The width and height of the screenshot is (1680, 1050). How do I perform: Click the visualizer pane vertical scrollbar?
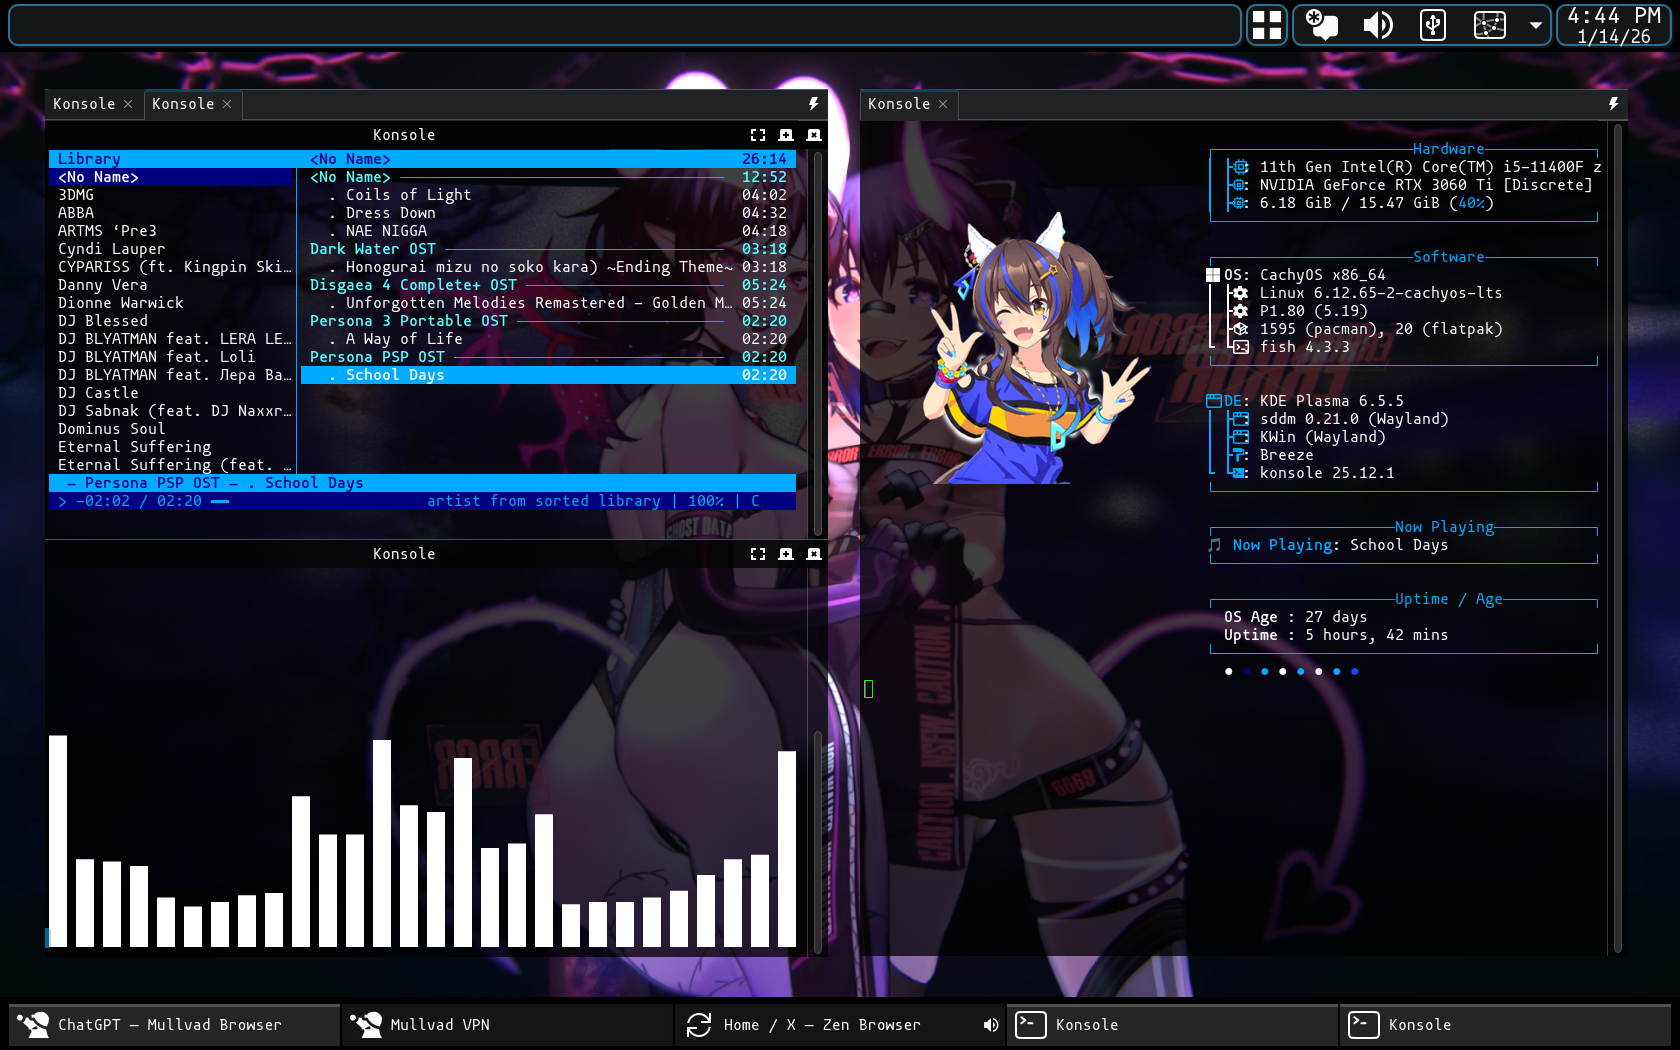coord(818,842)
